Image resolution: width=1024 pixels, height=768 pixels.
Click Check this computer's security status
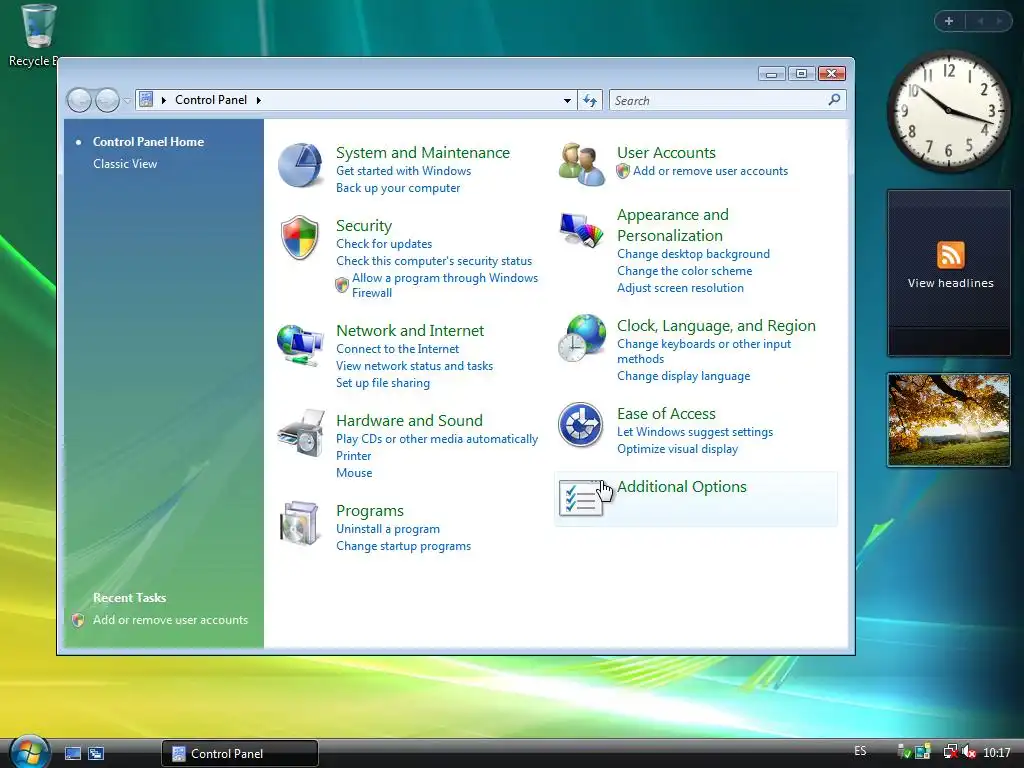[x=434, y=261]
